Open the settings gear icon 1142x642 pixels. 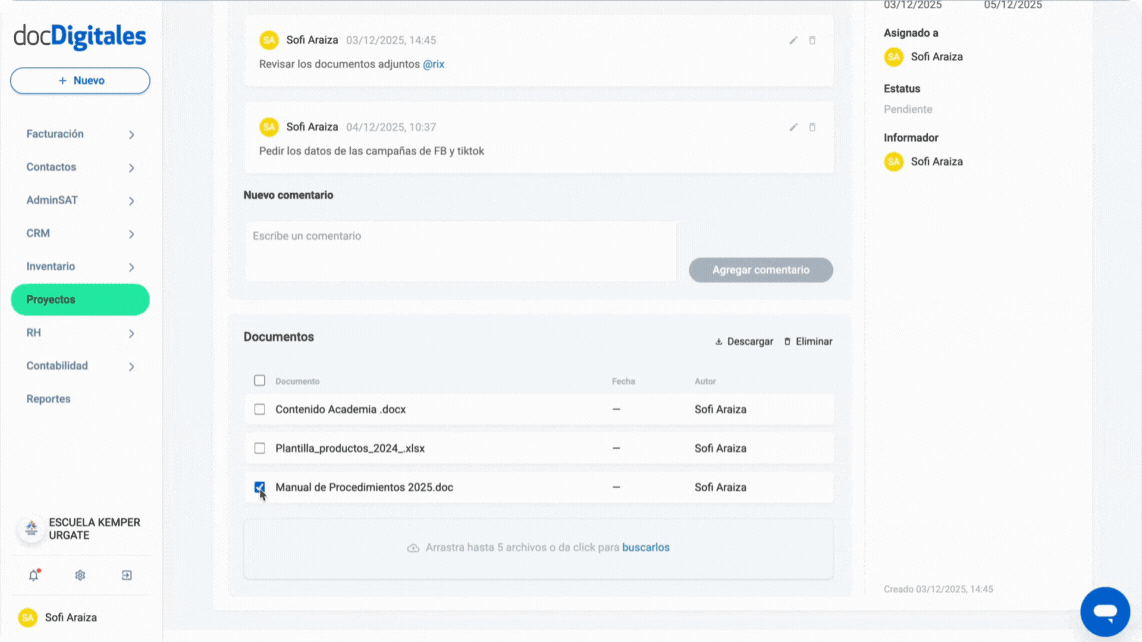pos(80,575)
